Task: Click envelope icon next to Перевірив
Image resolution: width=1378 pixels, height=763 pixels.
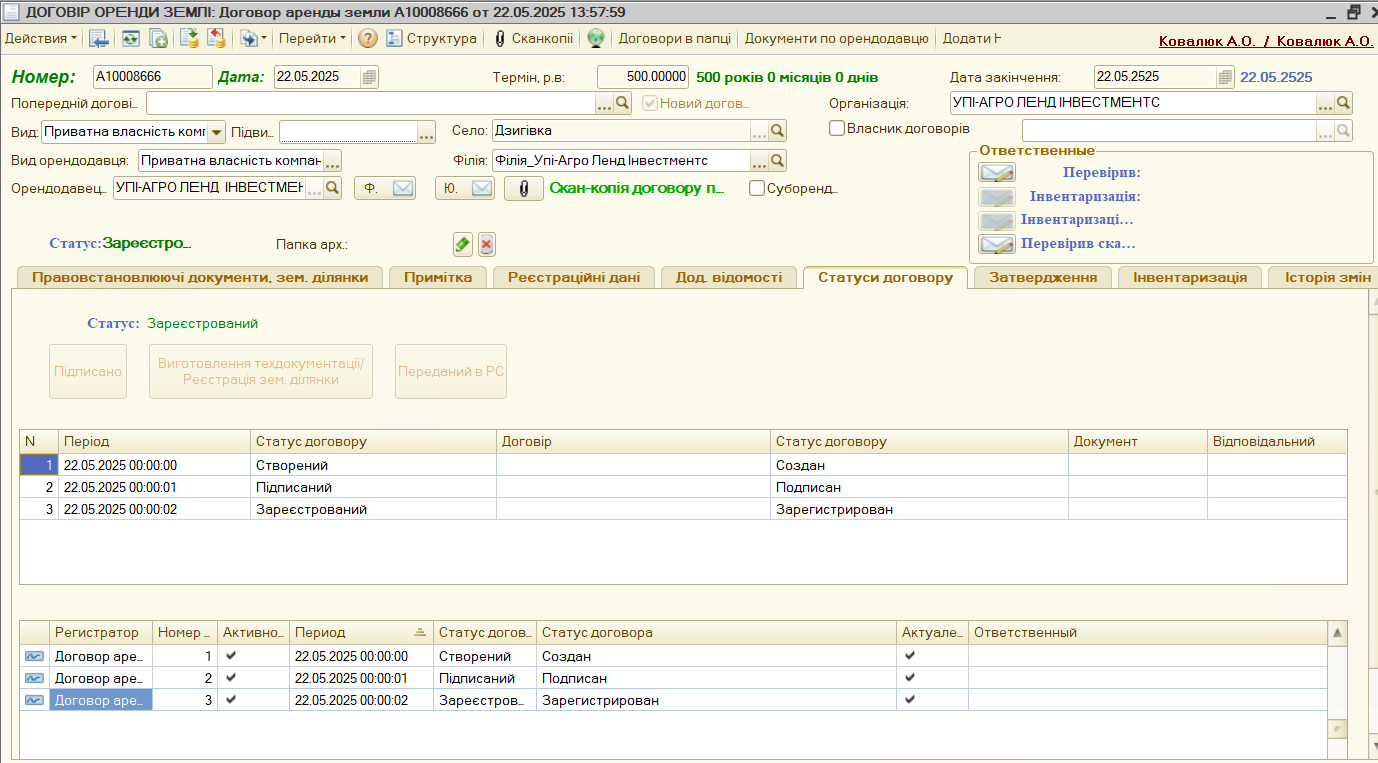Action: 997,173
